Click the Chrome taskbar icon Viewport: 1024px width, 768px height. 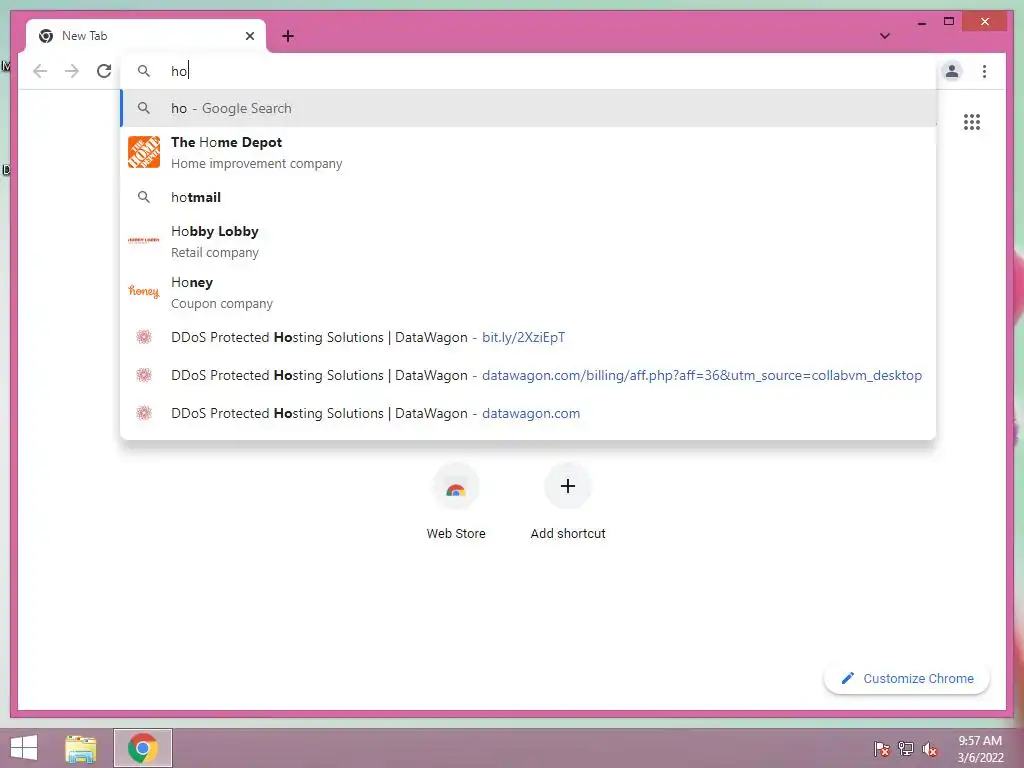[143, 748]
